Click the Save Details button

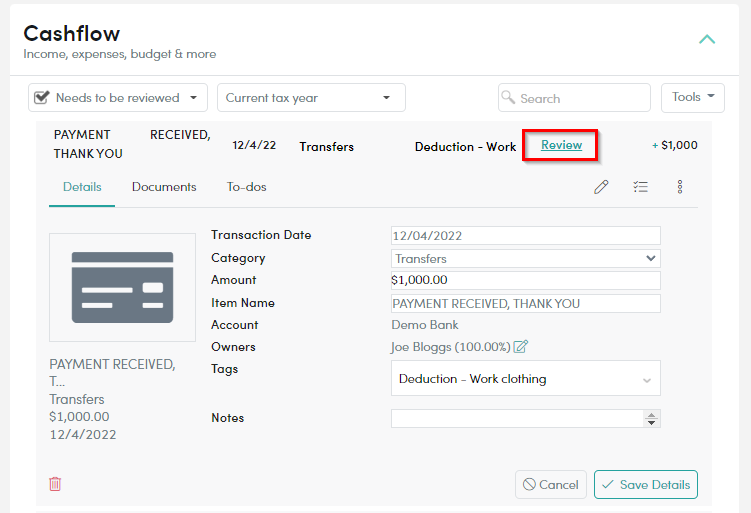click(x=646, y=485)
